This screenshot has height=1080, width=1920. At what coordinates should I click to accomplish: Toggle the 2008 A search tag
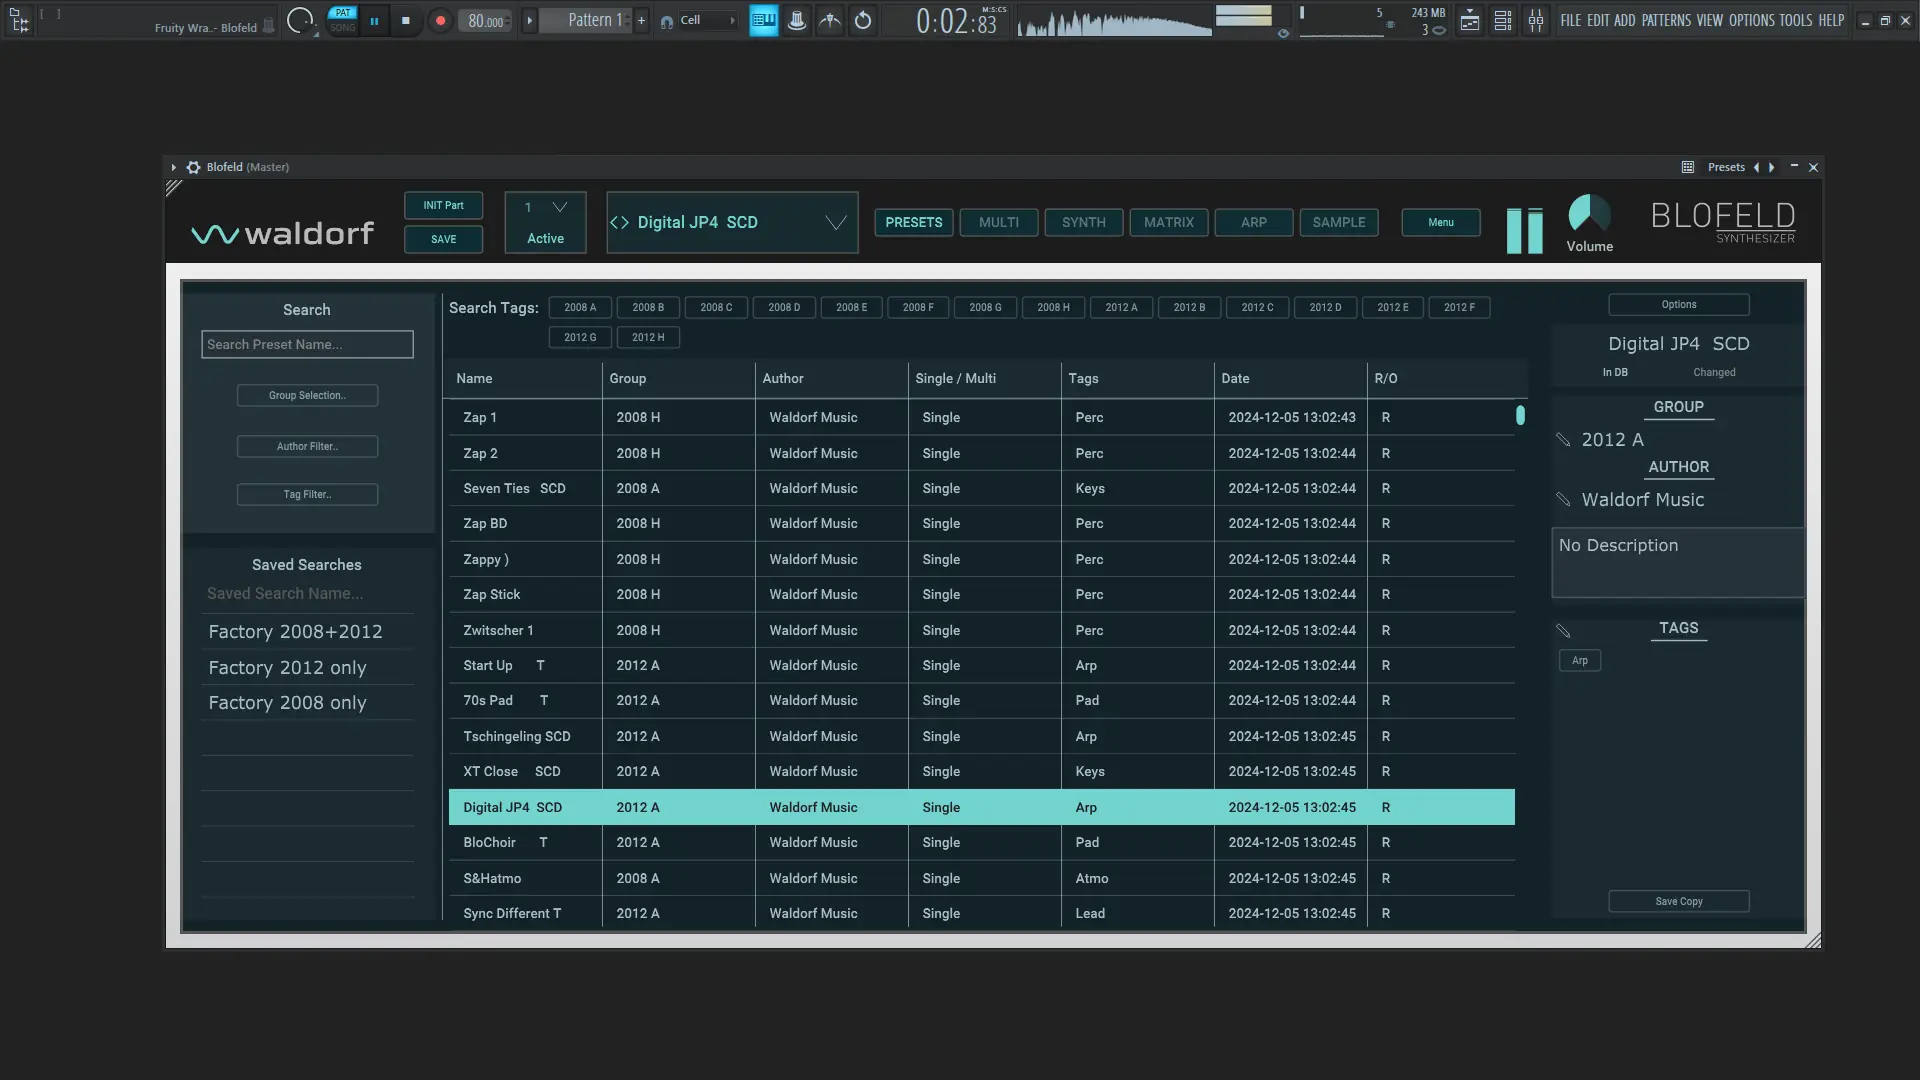580,308
